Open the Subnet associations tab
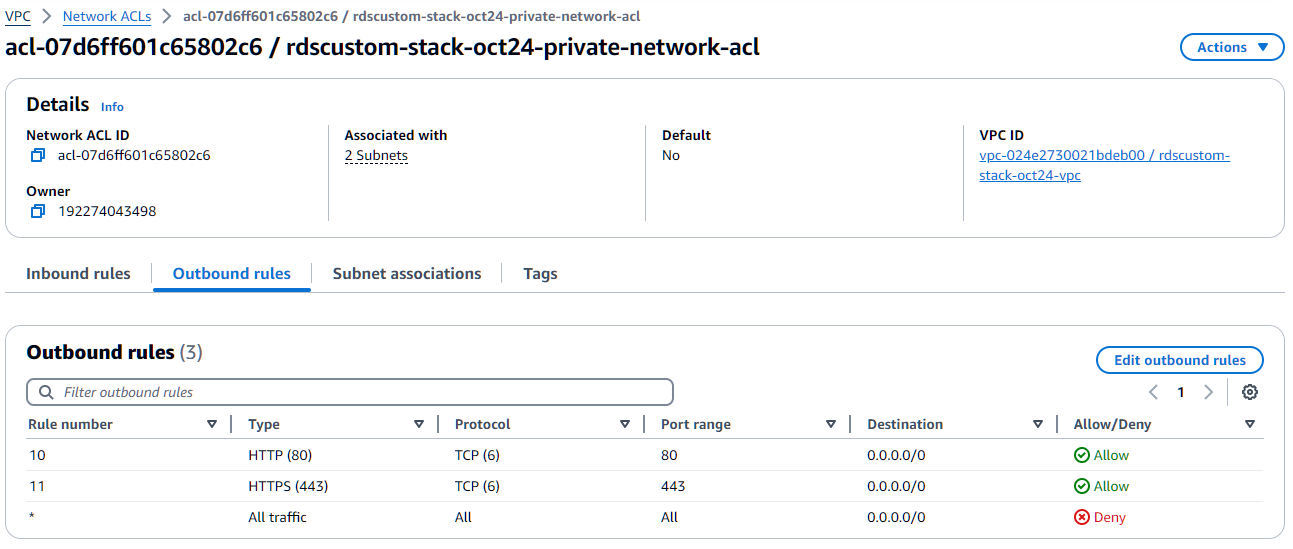This screenshot has height=549, width=1293. click(407, 273)
